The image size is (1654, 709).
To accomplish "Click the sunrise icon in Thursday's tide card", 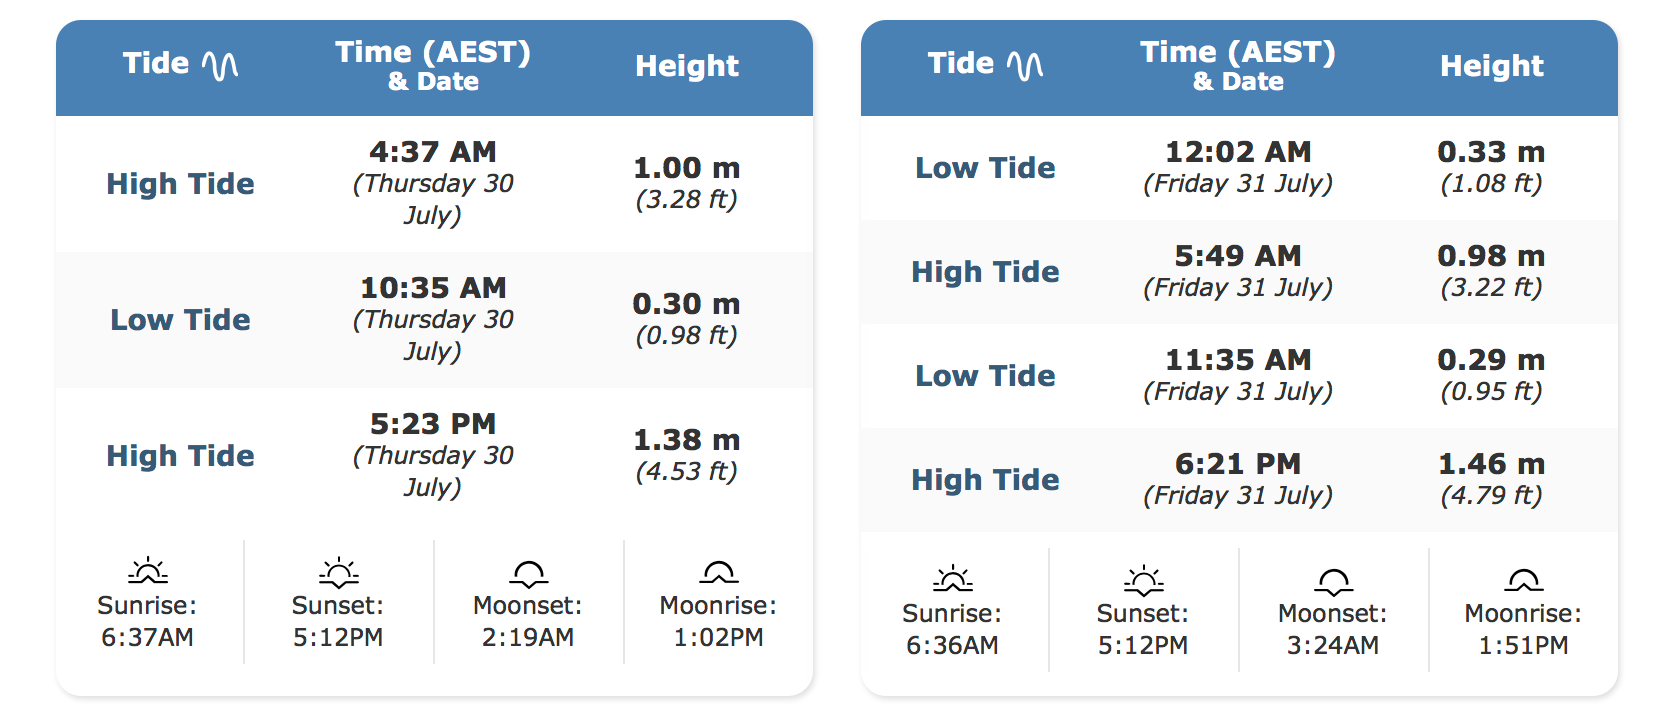I will point(148,571).
